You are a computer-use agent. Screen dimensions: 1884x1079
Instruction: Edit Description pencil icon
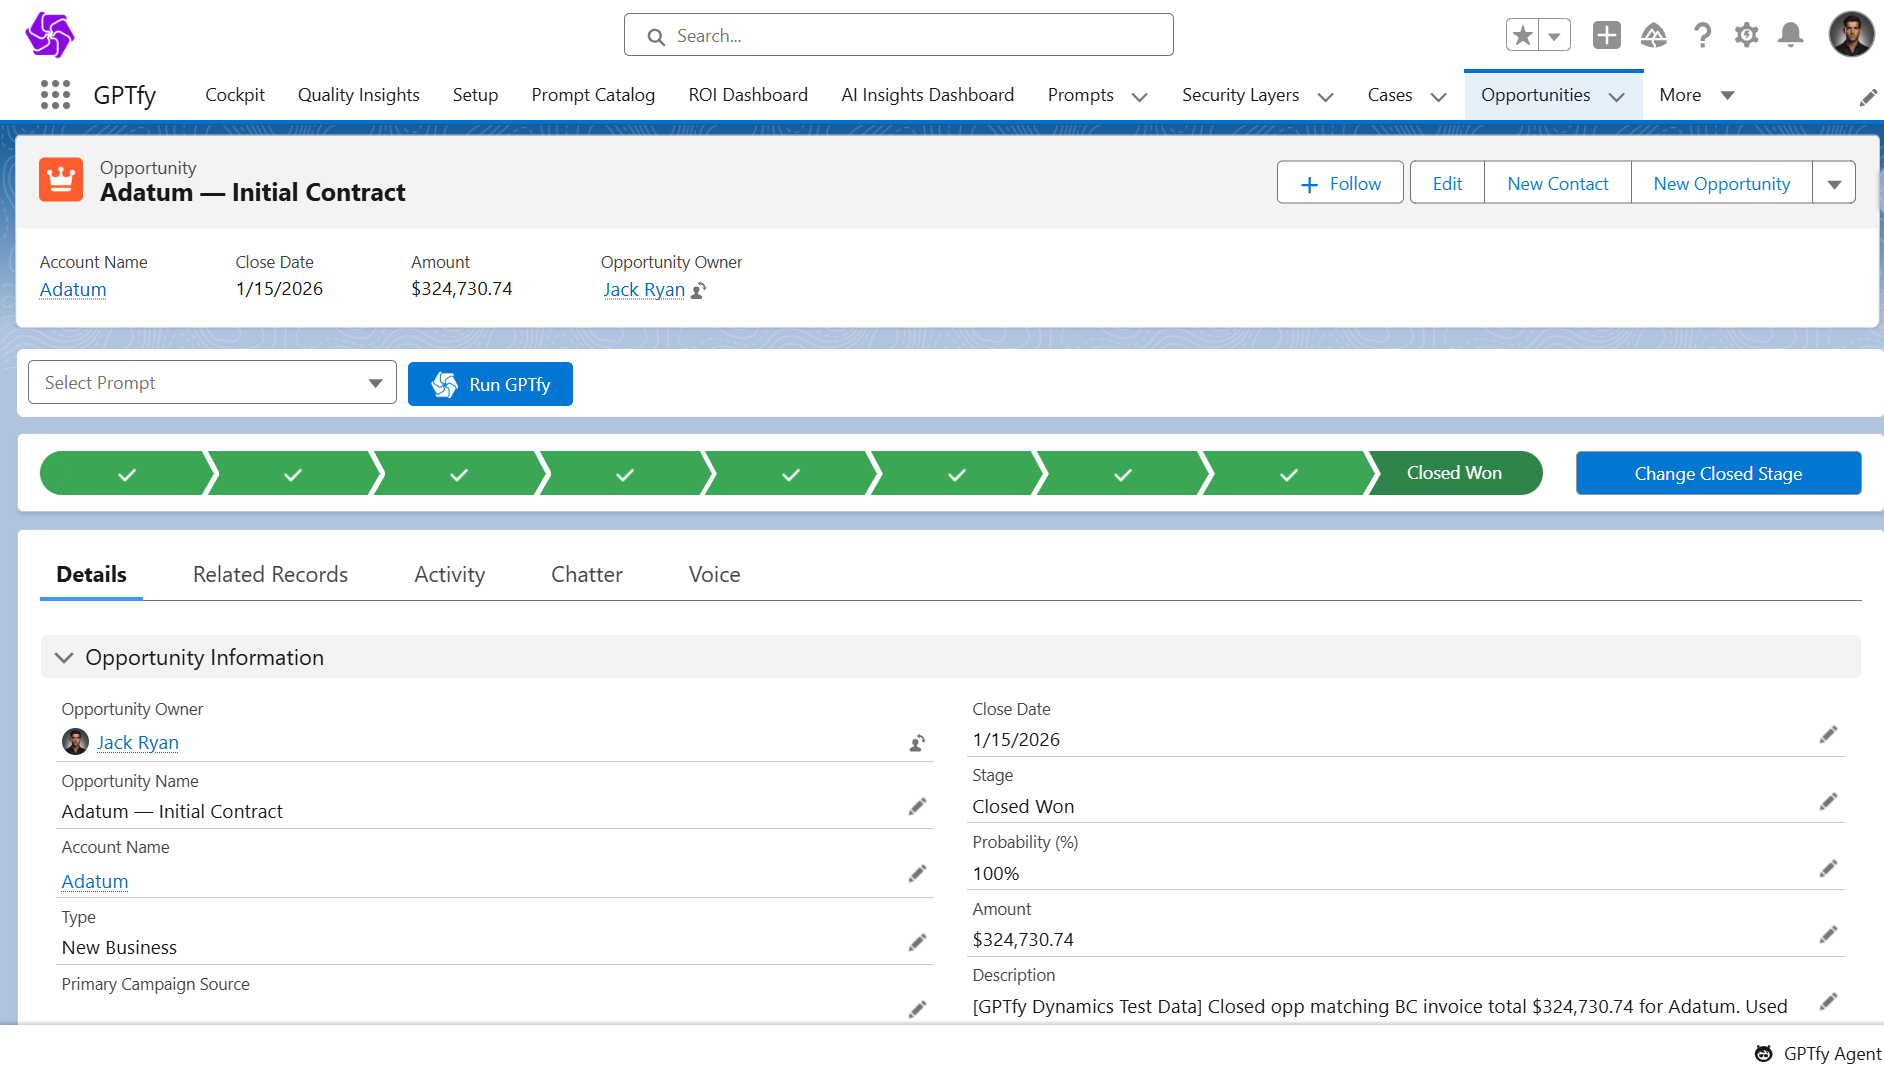click(x=1828, y=1002)
